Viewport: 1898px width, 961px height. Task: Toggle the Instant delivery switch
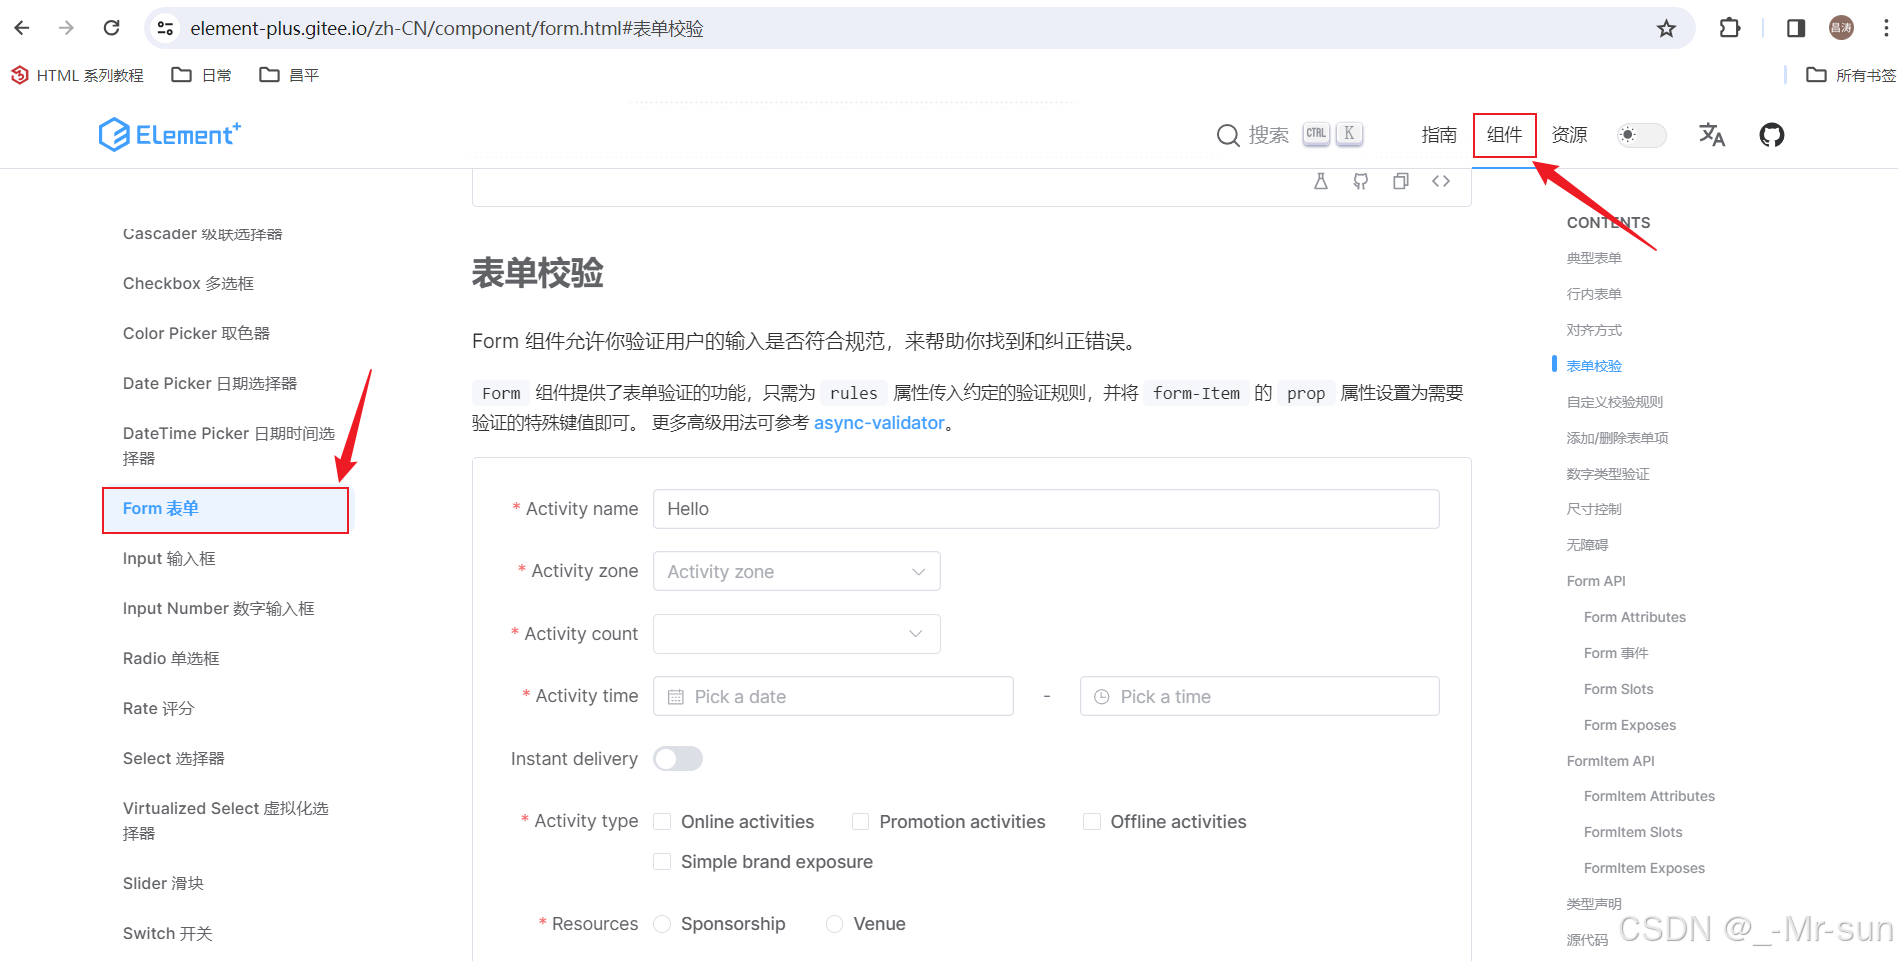tap(678, 759)
